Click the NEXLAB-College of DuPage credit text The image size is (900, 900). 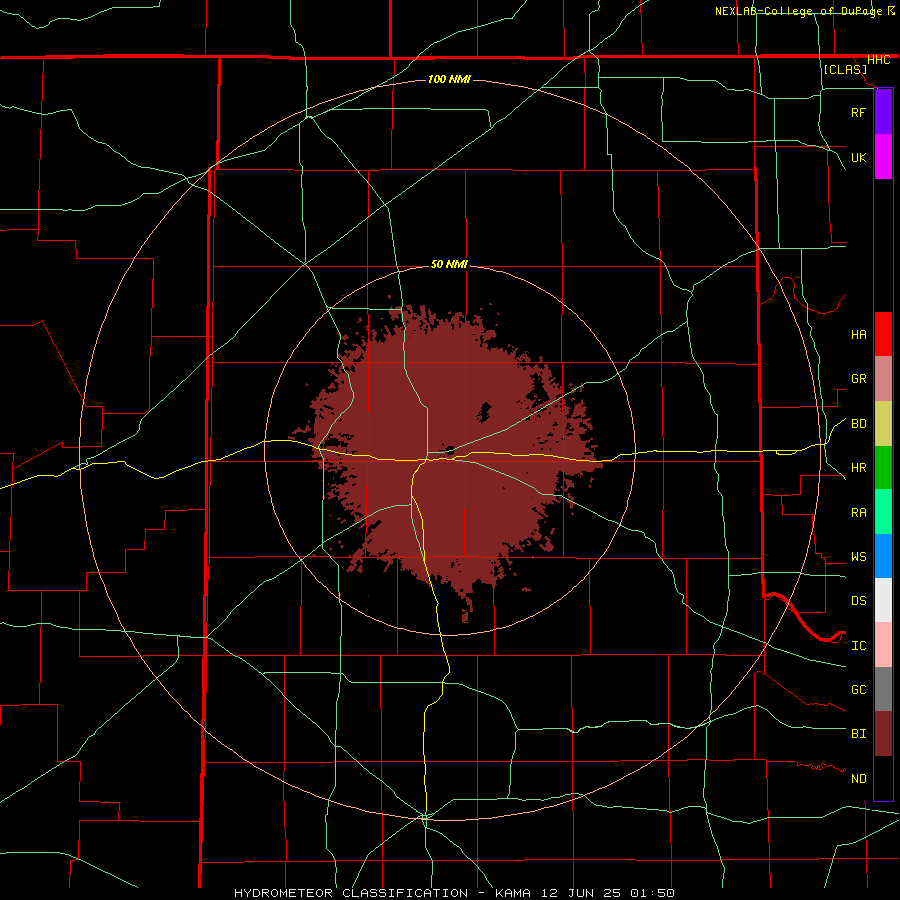coord(798,11)
